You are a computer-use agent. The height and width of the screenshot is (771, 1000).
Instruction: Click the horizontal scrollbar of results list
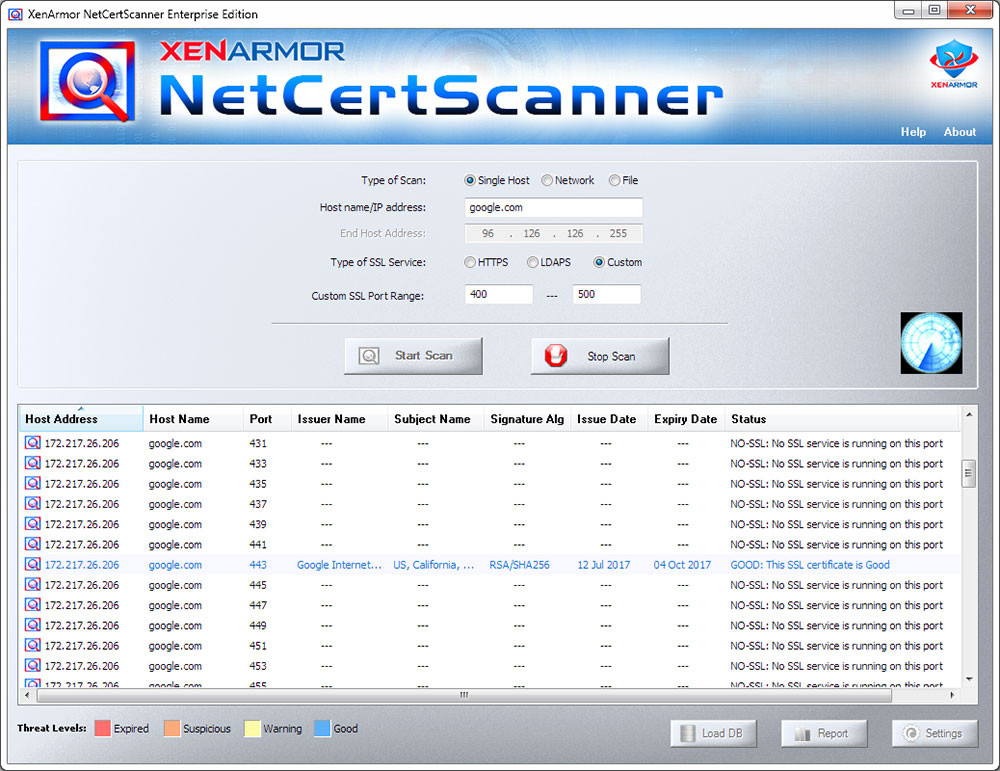coord(464,695)
